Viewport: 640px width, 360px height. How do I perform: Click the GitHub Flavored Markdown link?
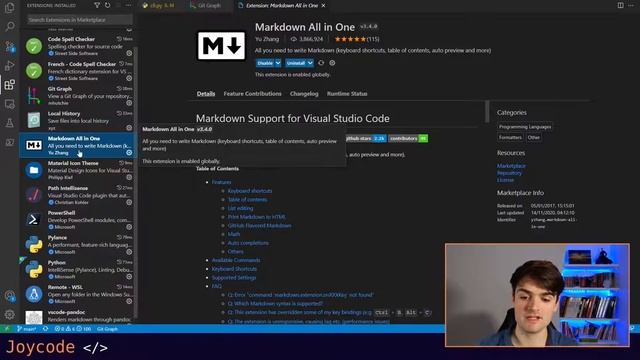(x=260, y=225)
